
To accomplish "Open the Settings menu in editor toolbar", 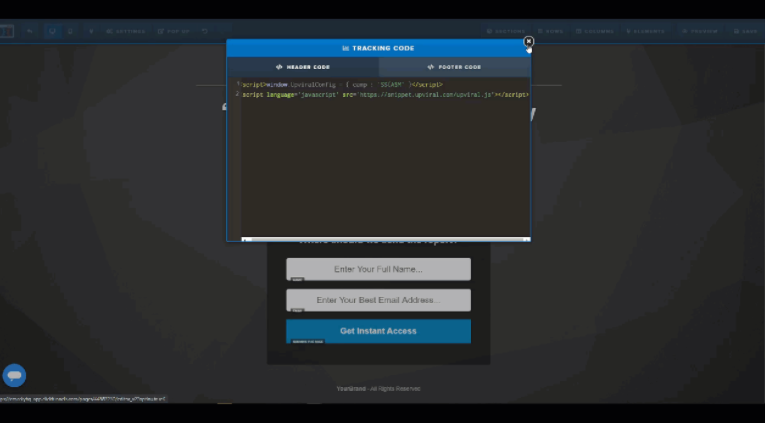I will coord(126,31).
